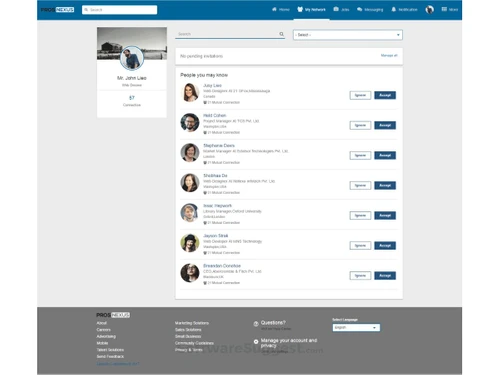The image size is (500, 375).
Task: Click the magnifier icon in connections search
Action: click(282, 34)
